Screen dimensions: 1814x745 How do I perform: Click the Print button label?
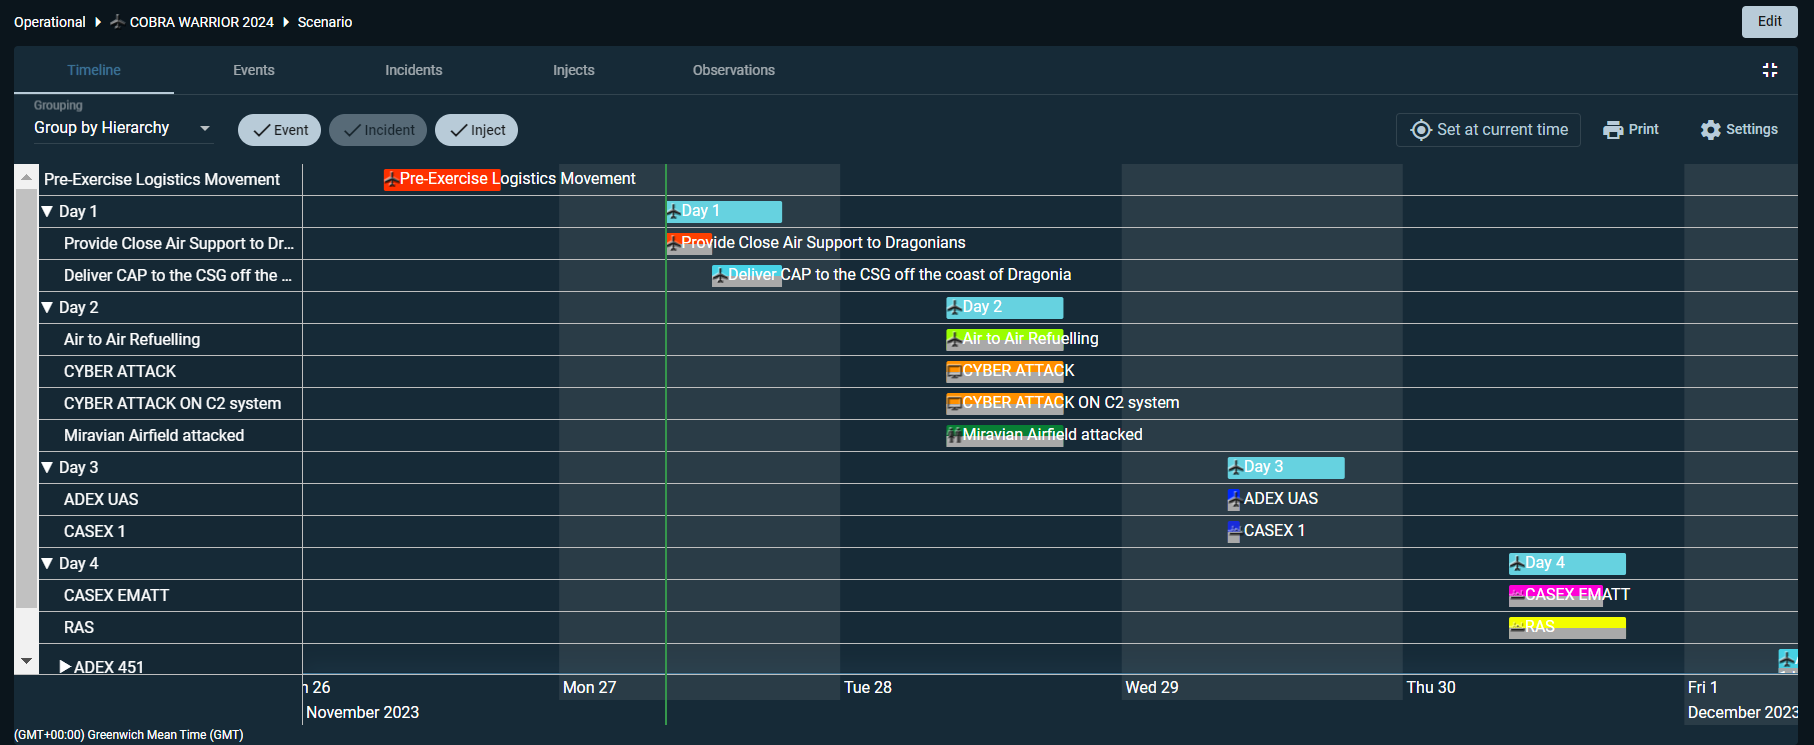click(1643, 130)
